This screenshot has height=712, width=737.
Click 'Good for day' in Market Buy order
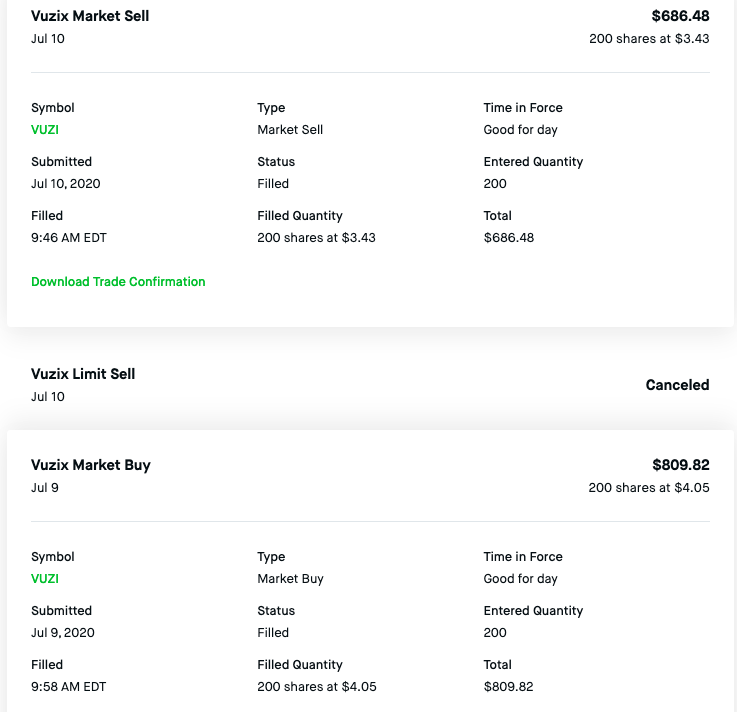(x=521, y=579)
